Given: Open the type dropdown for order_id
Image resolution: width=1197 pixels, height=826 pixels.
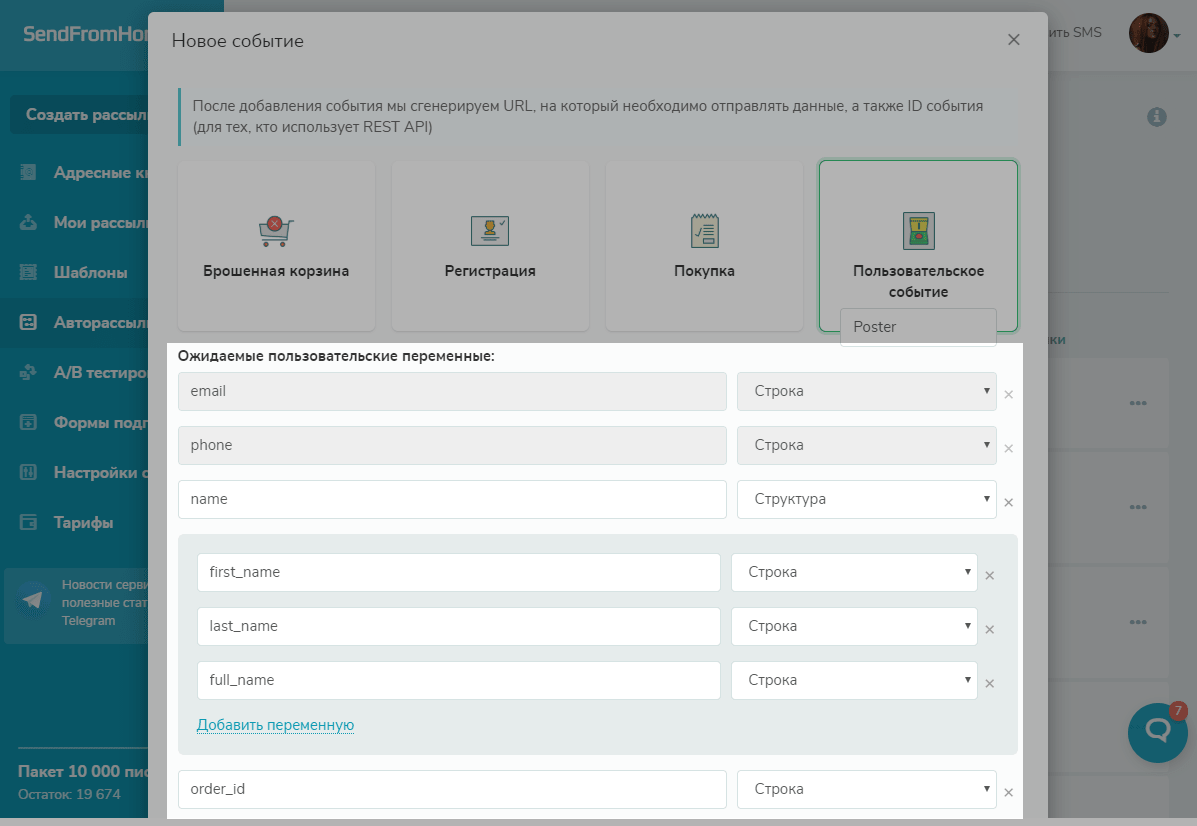Looking at the screenshot, I should click(866, 789).
